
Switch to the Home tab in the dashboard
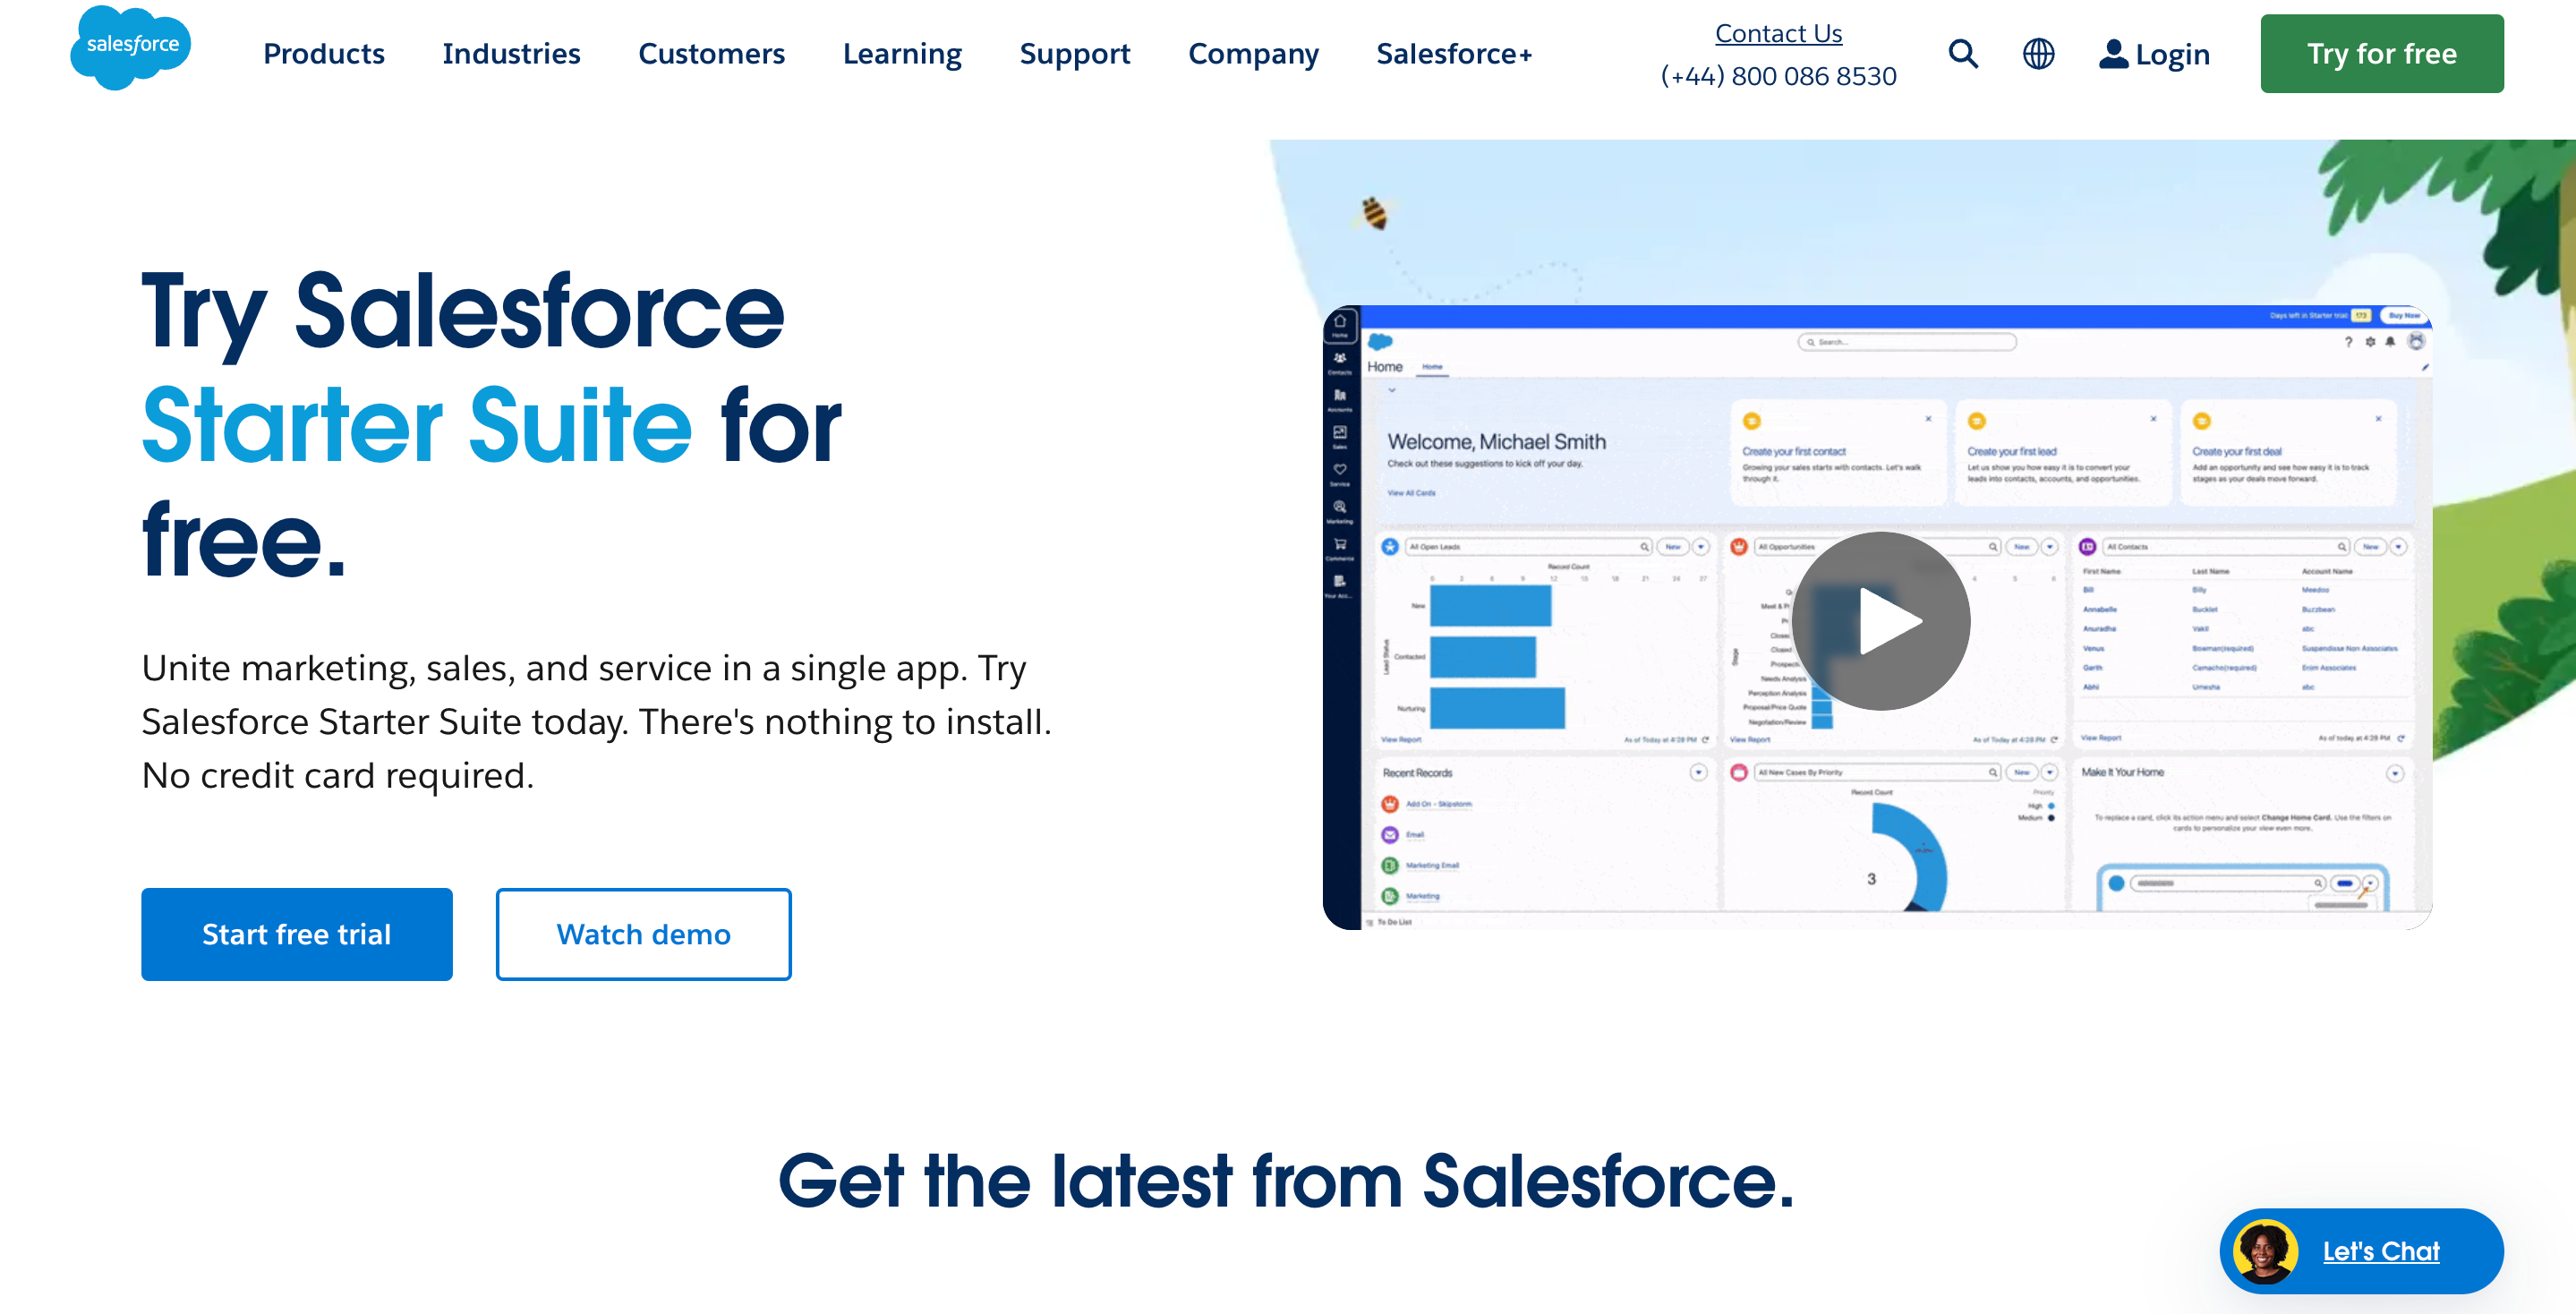click(x=1432, y=366)
